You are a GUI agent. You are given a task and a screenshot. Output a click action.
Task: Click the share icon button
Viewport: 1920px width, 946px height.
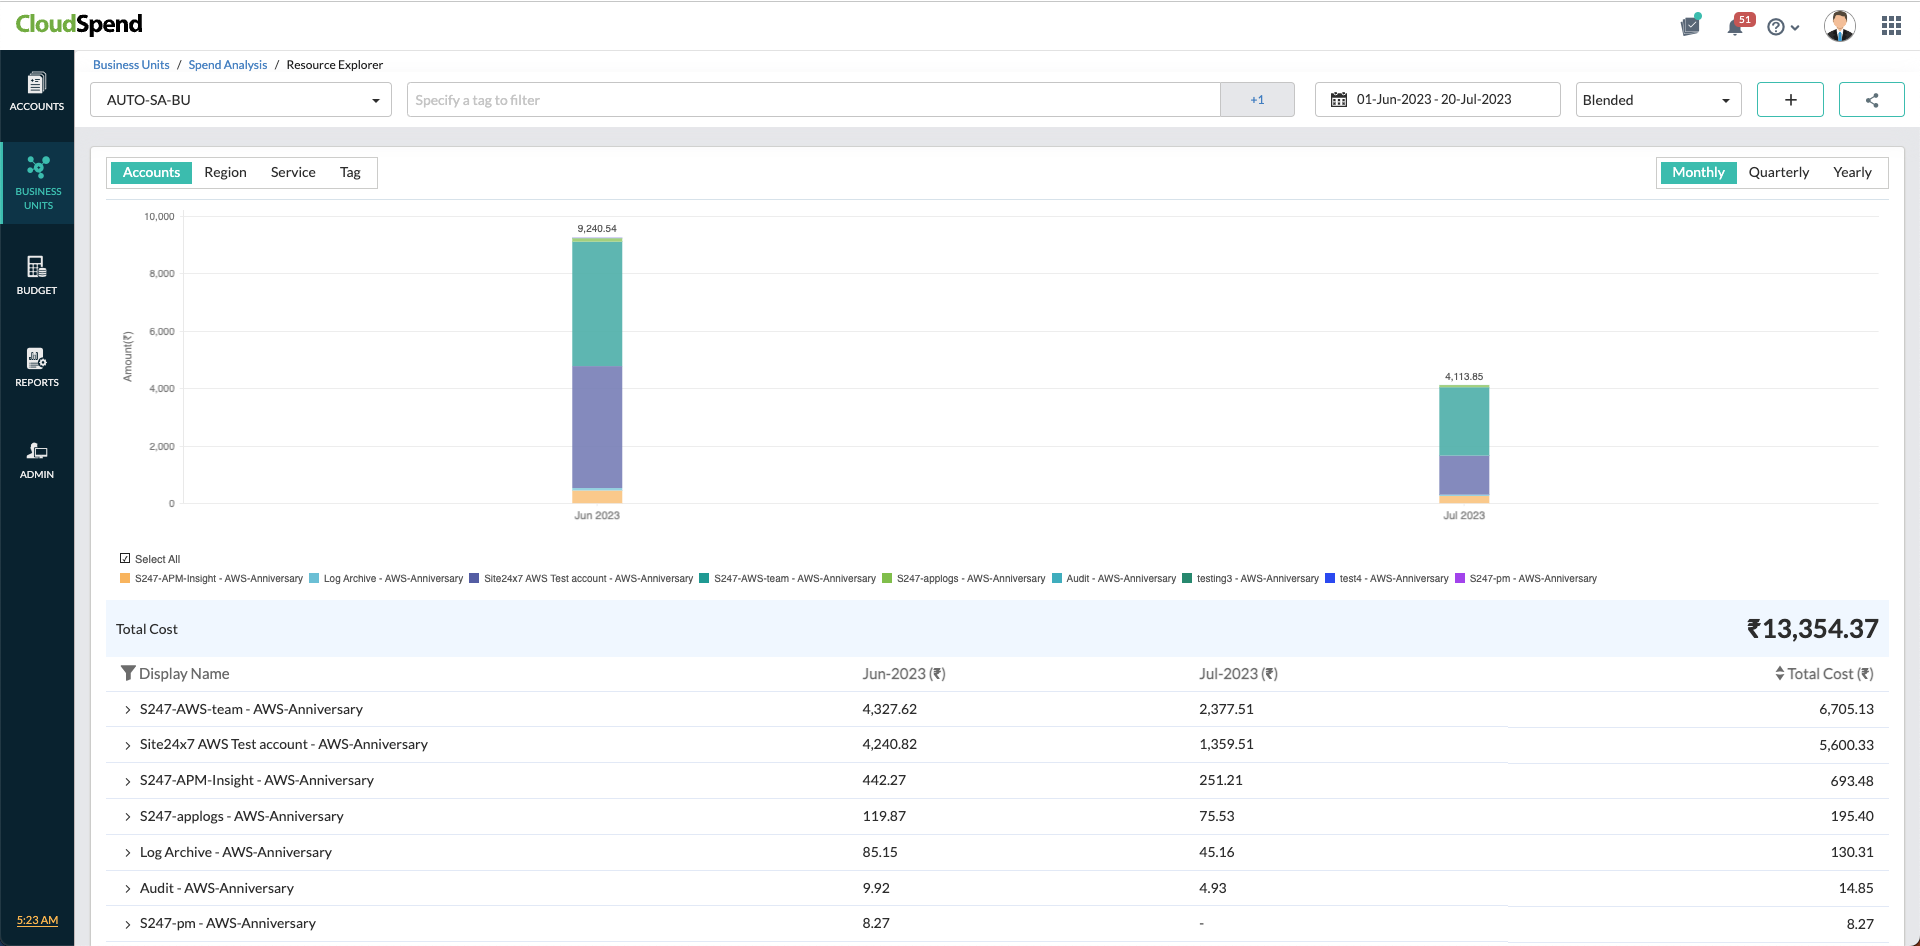click(x=1871, y=100)
